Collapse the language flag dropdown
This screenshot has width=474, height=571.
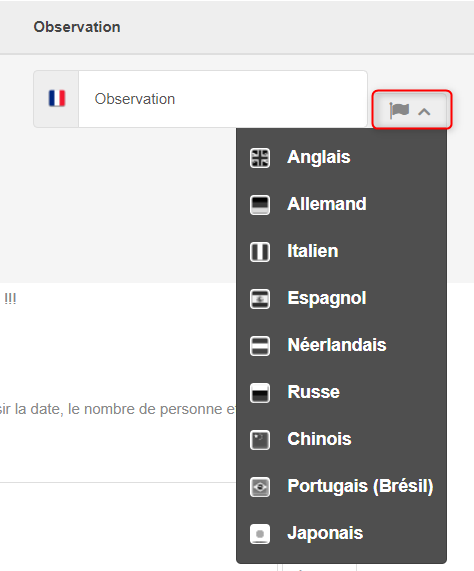coord(411,110)
